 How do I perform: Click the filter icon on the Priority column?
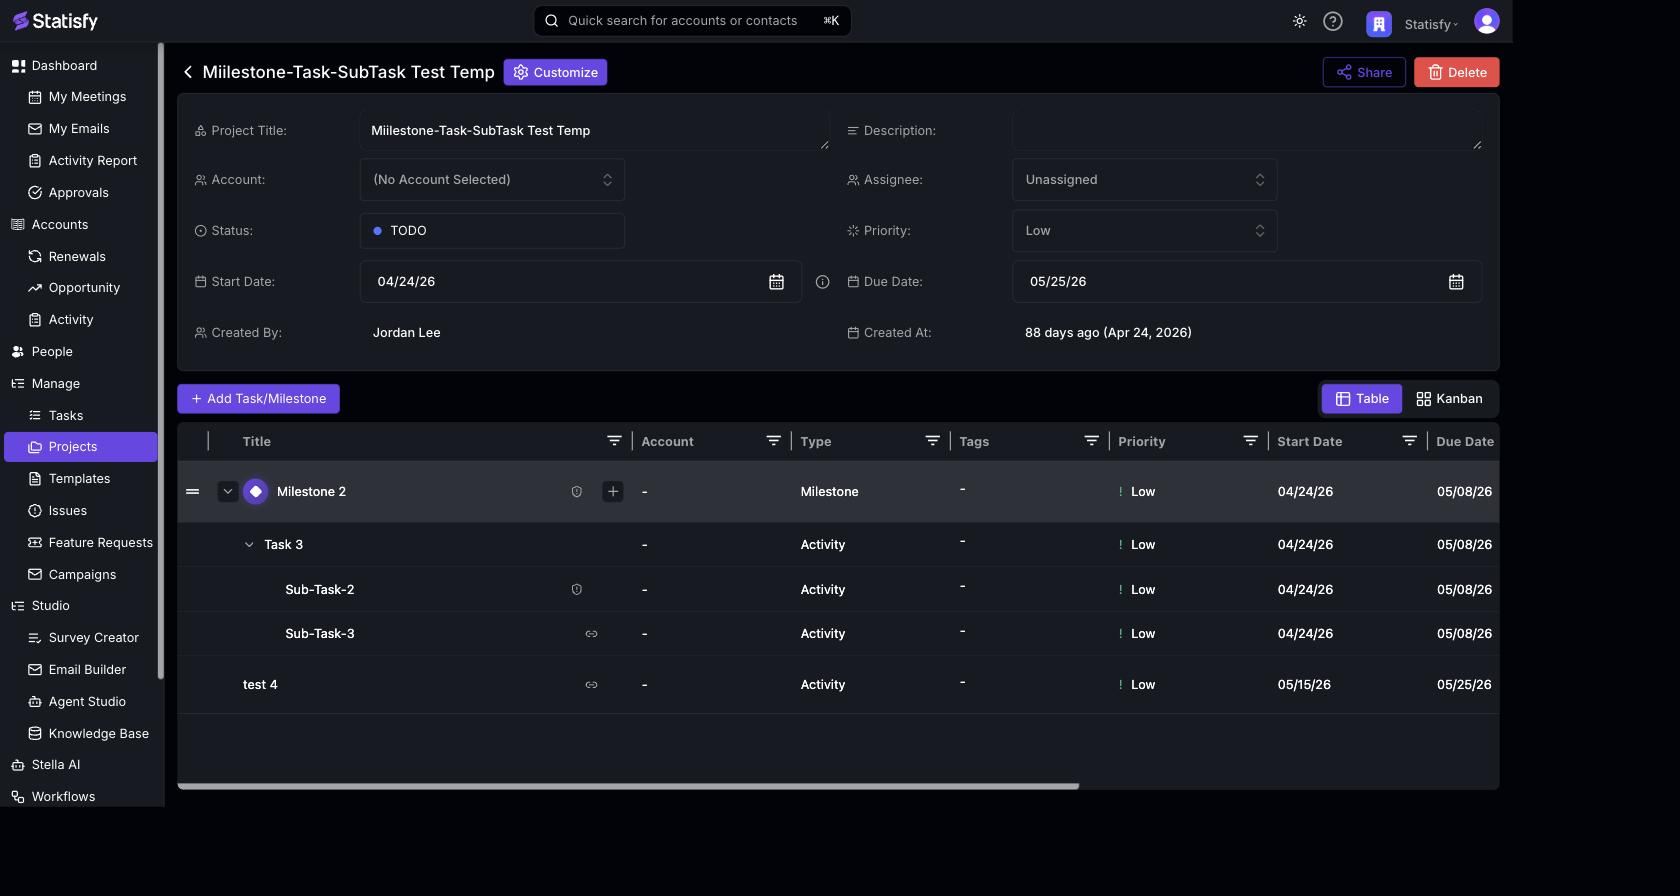1250,441
